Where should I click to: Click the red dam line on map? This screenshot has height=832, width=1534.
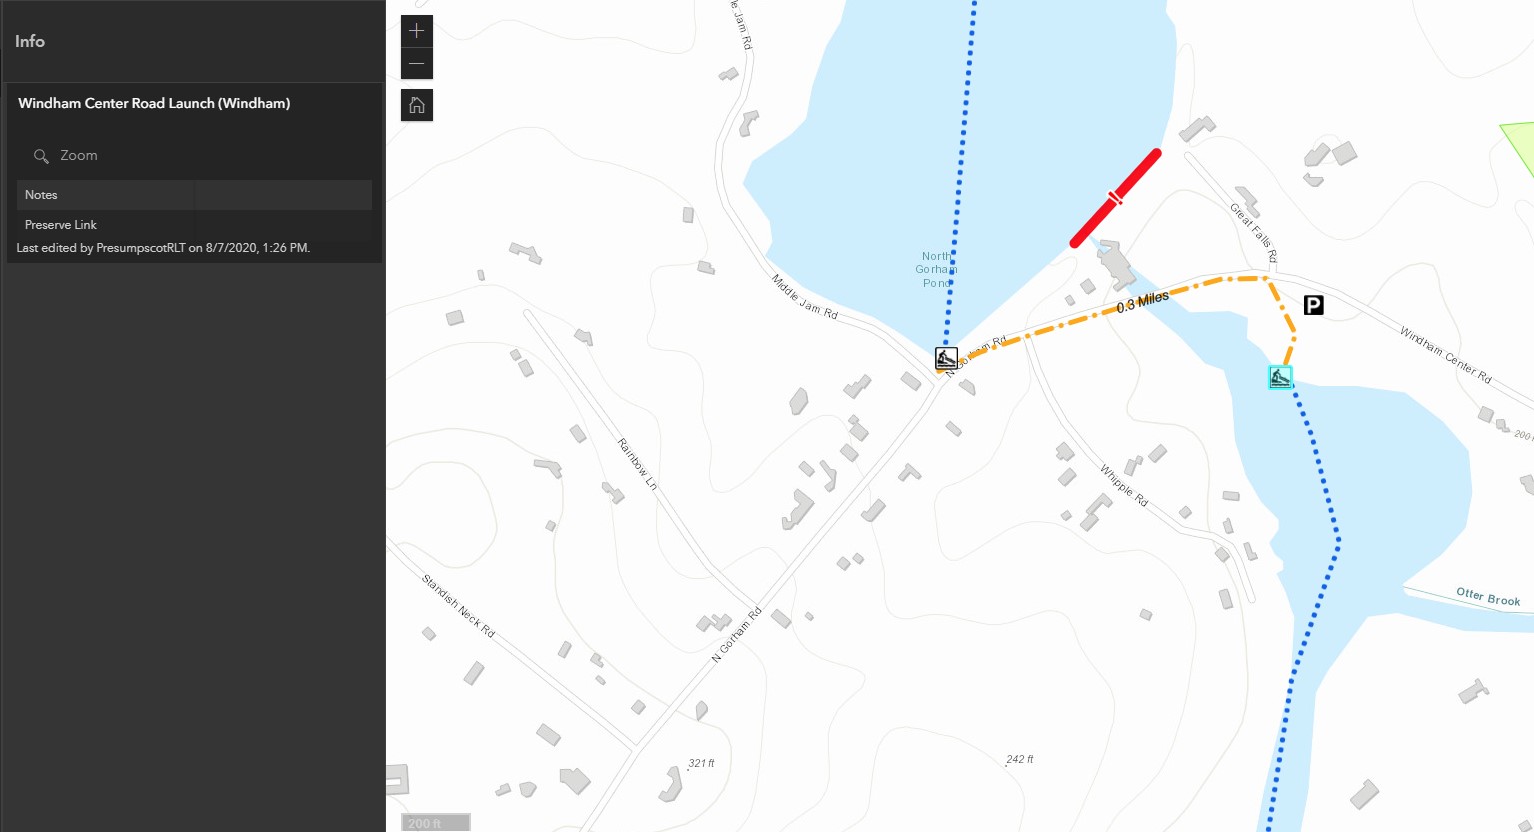pos(1115,198)
